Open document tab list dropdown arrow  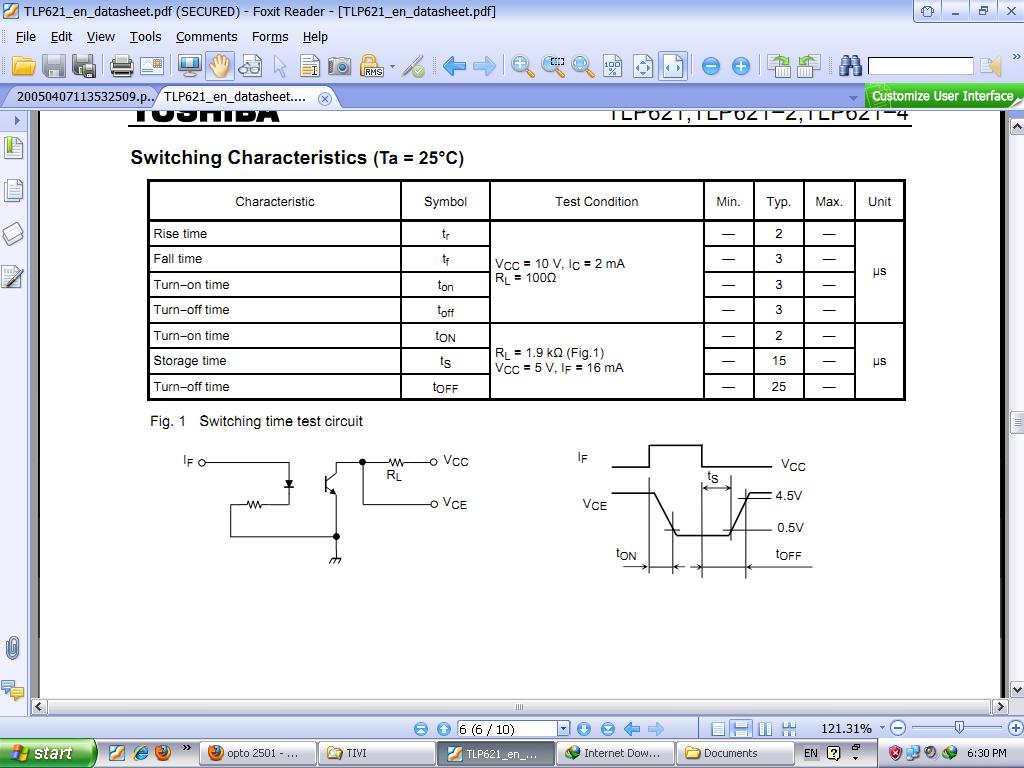[x=853, y=98]
